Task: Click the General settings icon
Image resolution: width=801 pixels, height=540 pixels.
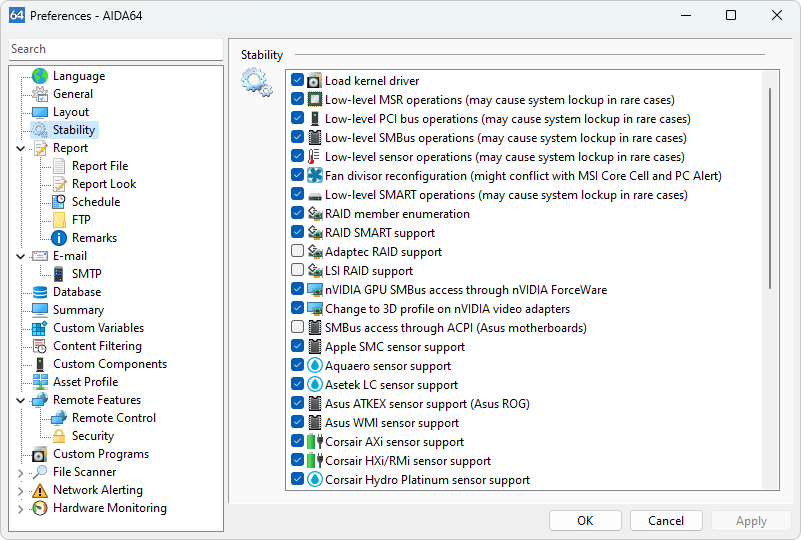Action: [x=40, y=94]
